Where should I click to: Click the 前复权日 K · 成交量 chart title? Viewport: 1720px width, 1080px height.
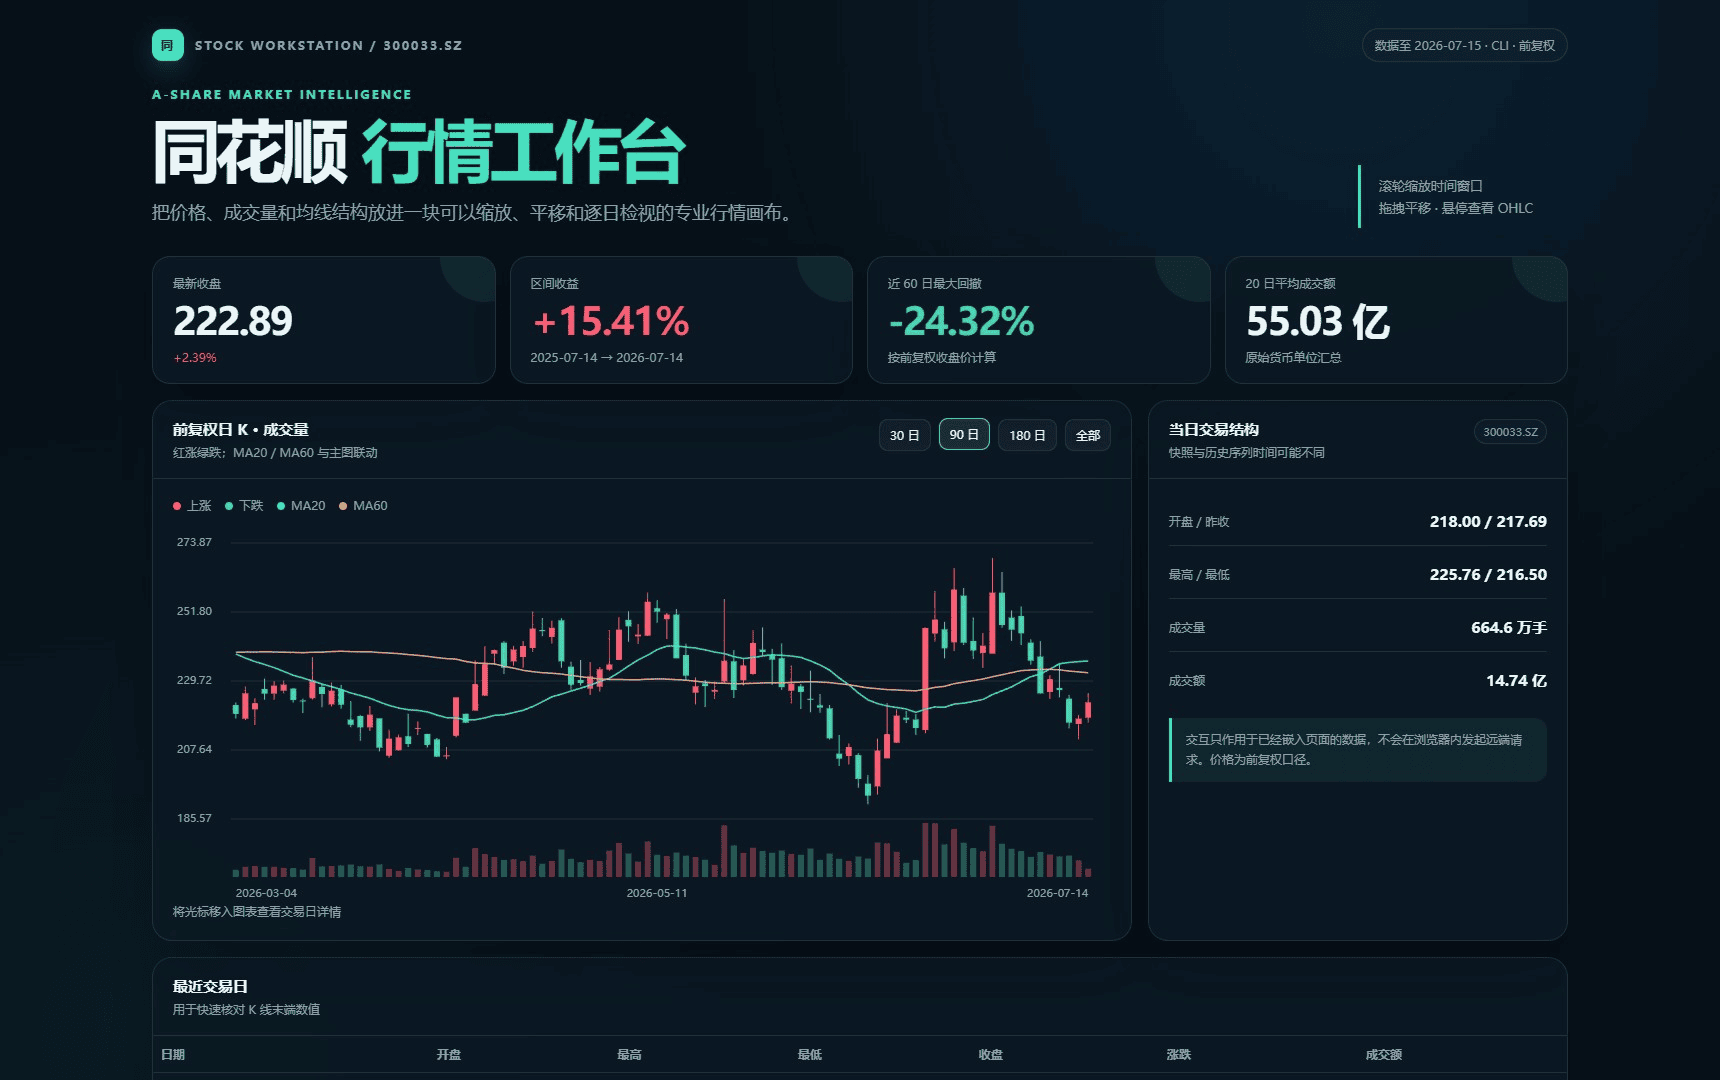point(241,430)
